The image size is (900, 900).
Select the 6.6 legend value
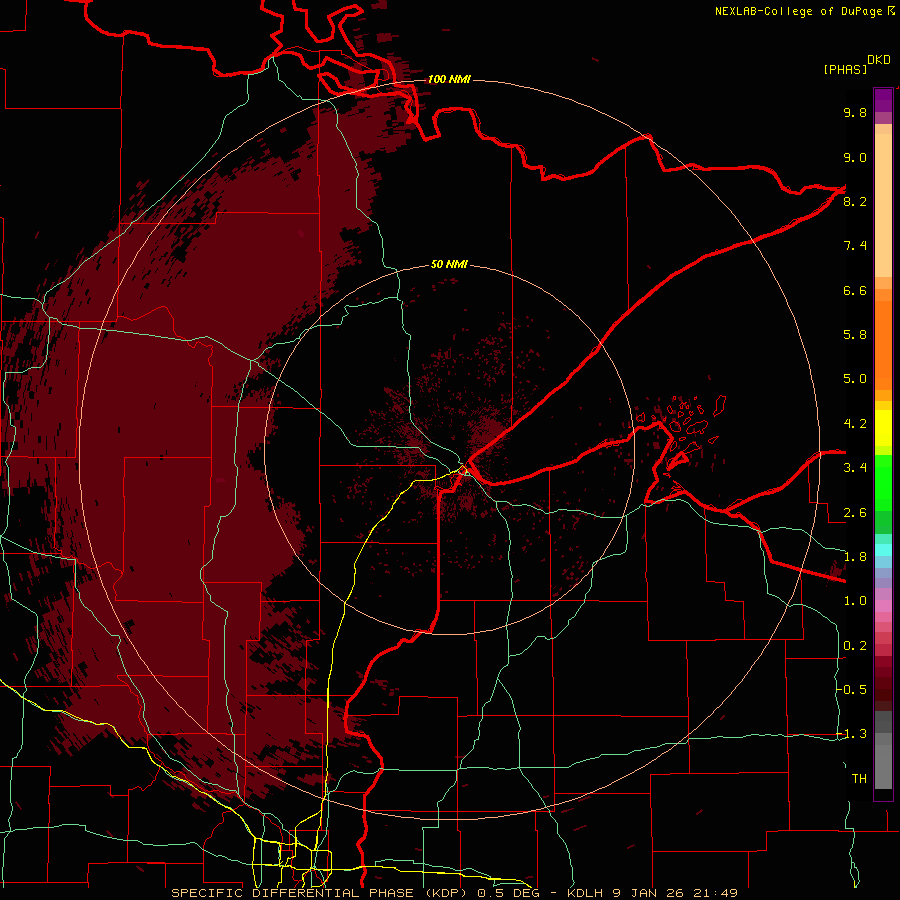click(855, 290)
